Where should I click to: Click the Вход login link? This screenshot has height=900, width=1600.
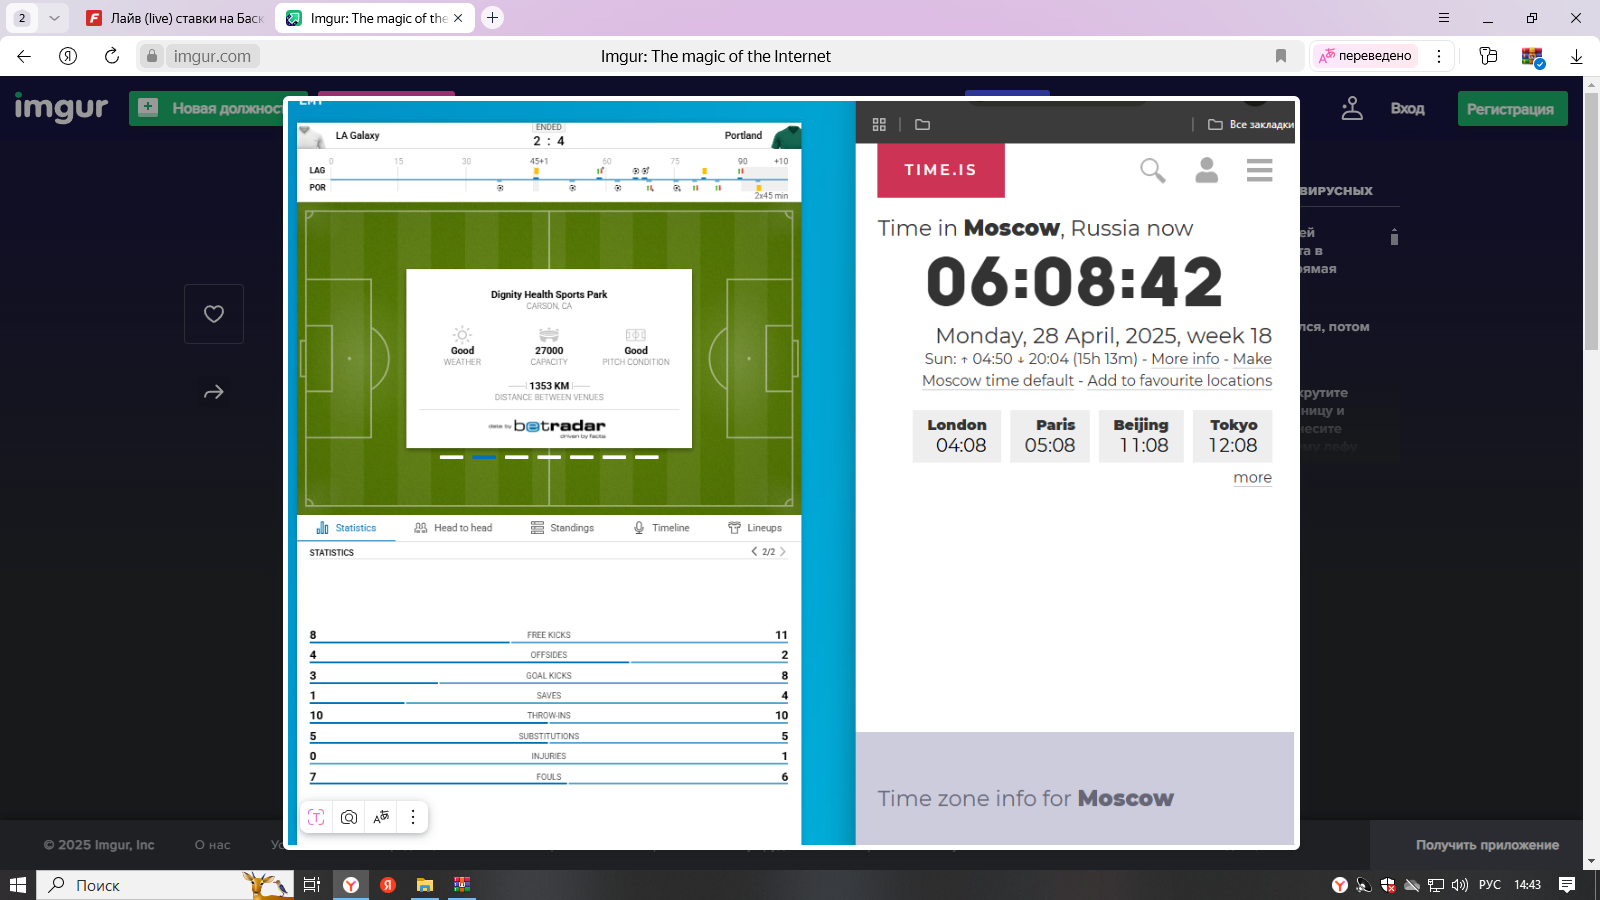click(x=1407, y=109)
